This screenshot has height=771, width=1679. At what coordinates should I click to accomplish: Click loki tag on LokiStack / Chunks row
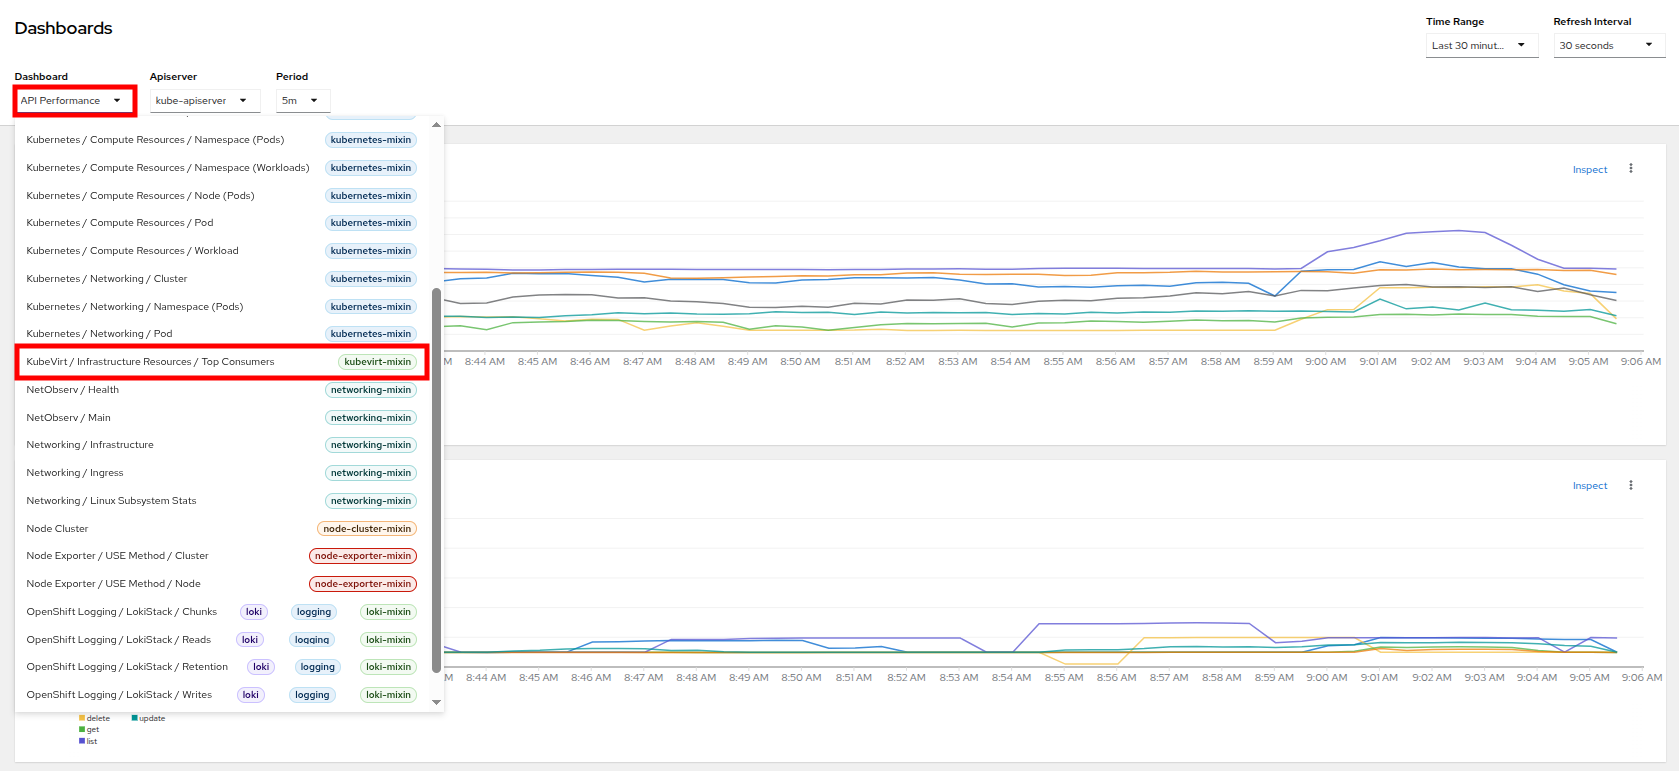pos(254,612)
